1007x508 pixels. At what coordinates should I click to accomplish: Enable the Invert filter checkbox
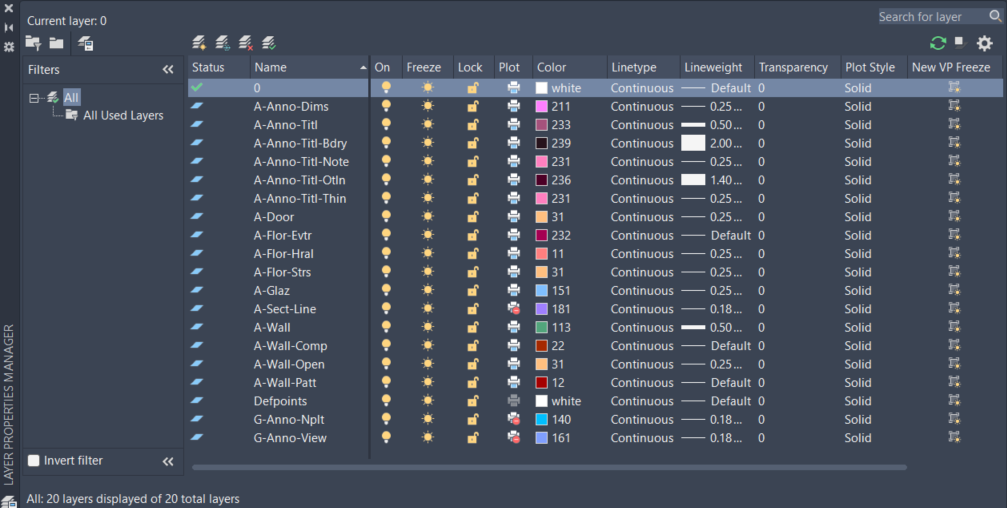34,460
